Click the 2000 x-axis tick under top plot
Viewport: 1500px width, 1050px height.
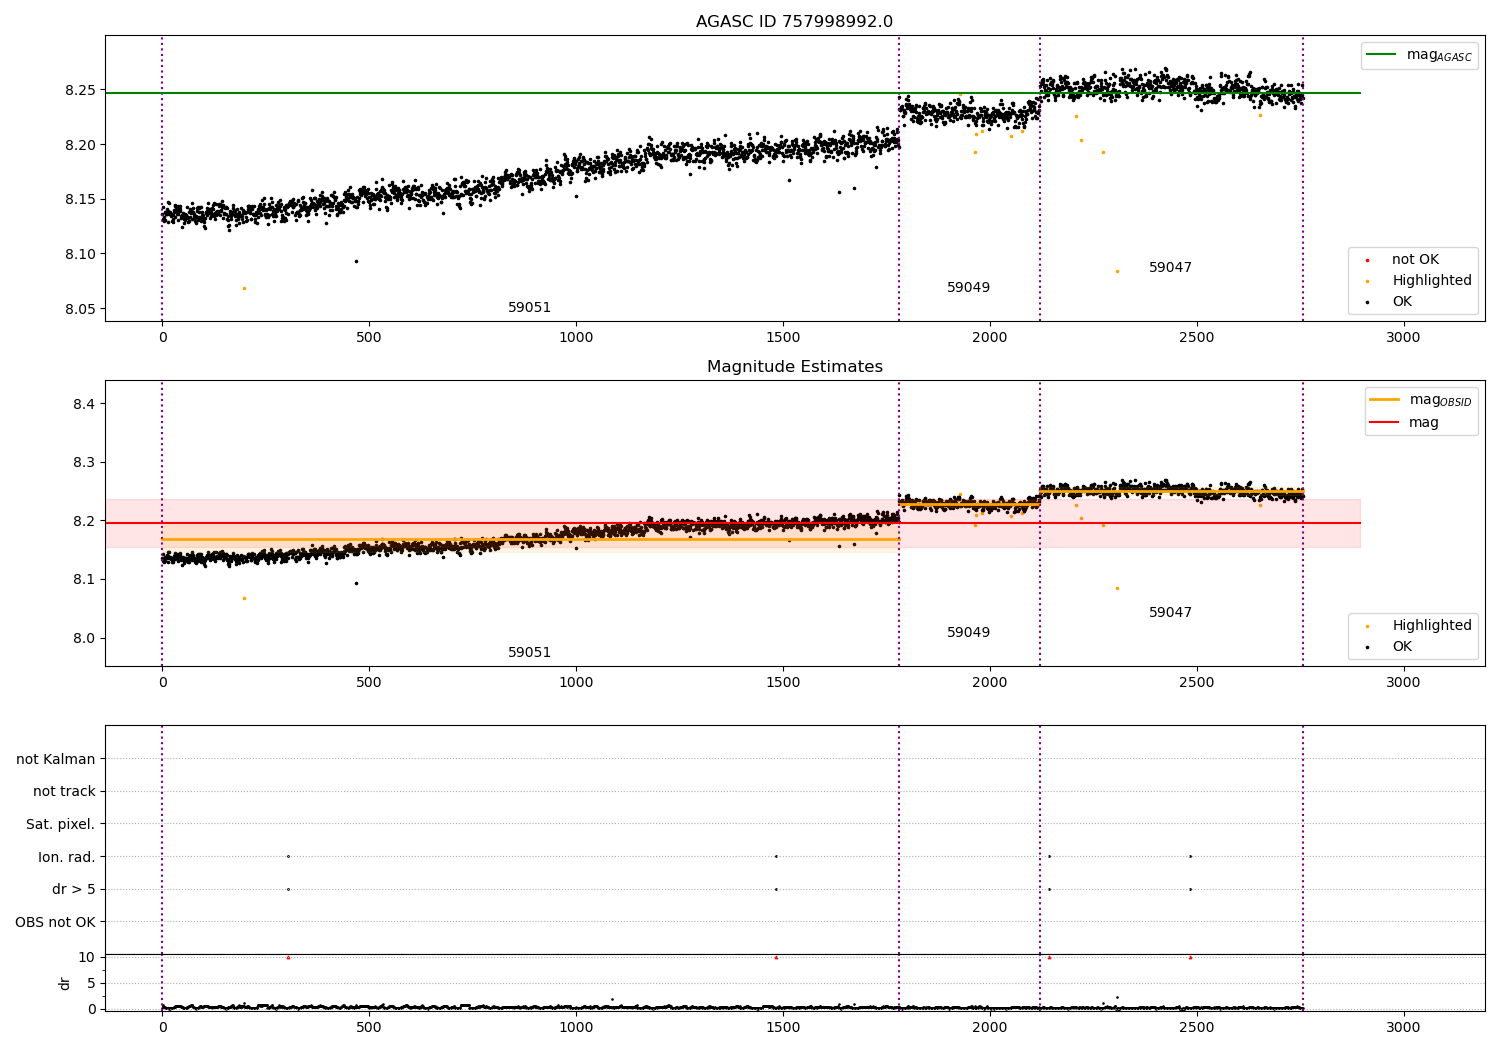point(990,338)
